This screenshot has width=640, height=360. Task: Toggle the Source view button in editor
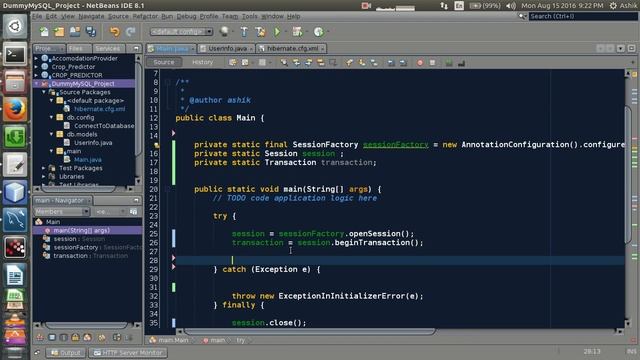tap(164, 62)
